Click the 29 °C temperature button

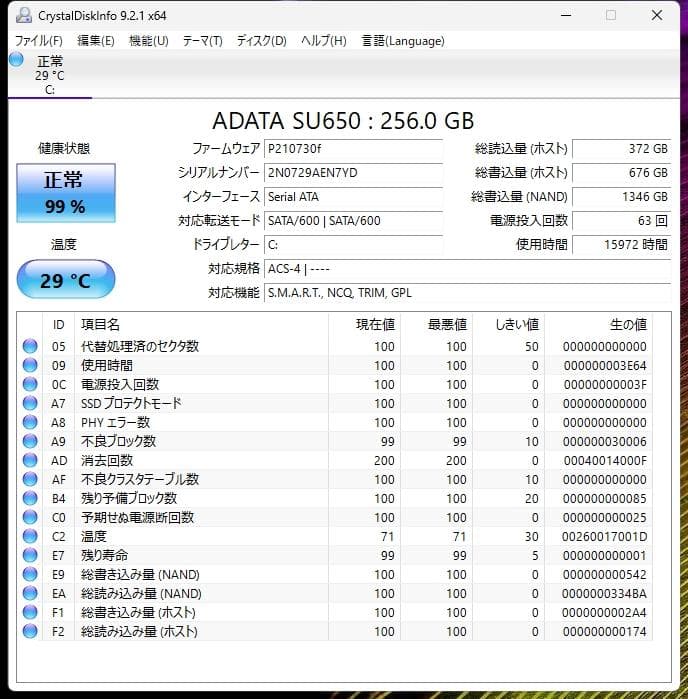(66, 280)
